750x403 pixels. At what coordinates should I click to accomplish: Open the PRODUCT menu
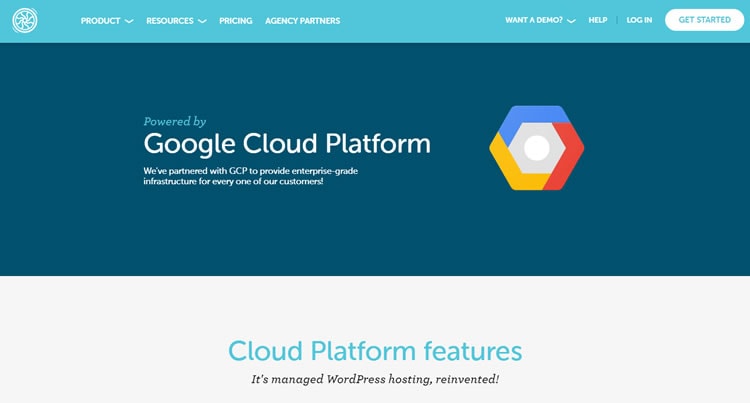(x=100, y=21)
